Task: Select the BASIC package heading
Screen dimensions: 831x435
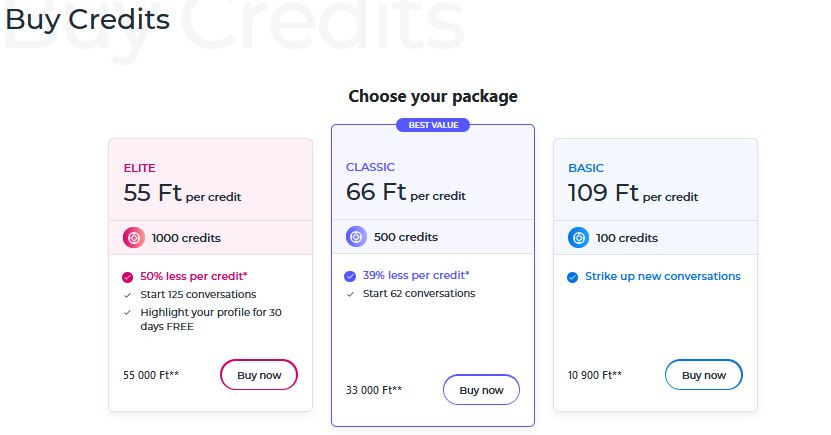Action: [586, 168]
